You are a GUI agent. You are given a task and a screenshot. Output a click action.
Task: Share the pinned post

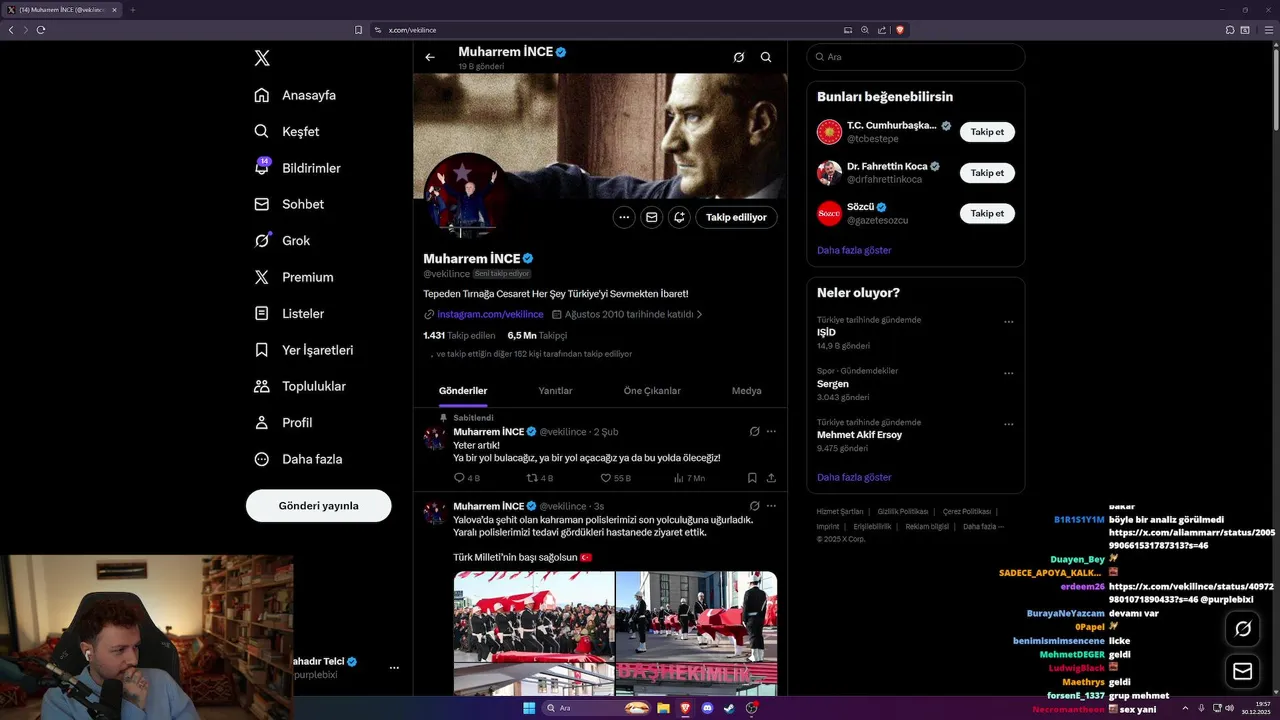[x=771, y=478]
